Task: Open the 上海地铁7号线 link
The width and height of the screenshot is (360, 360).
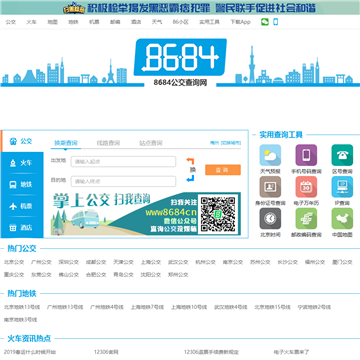Action: [x=148, y=307]
